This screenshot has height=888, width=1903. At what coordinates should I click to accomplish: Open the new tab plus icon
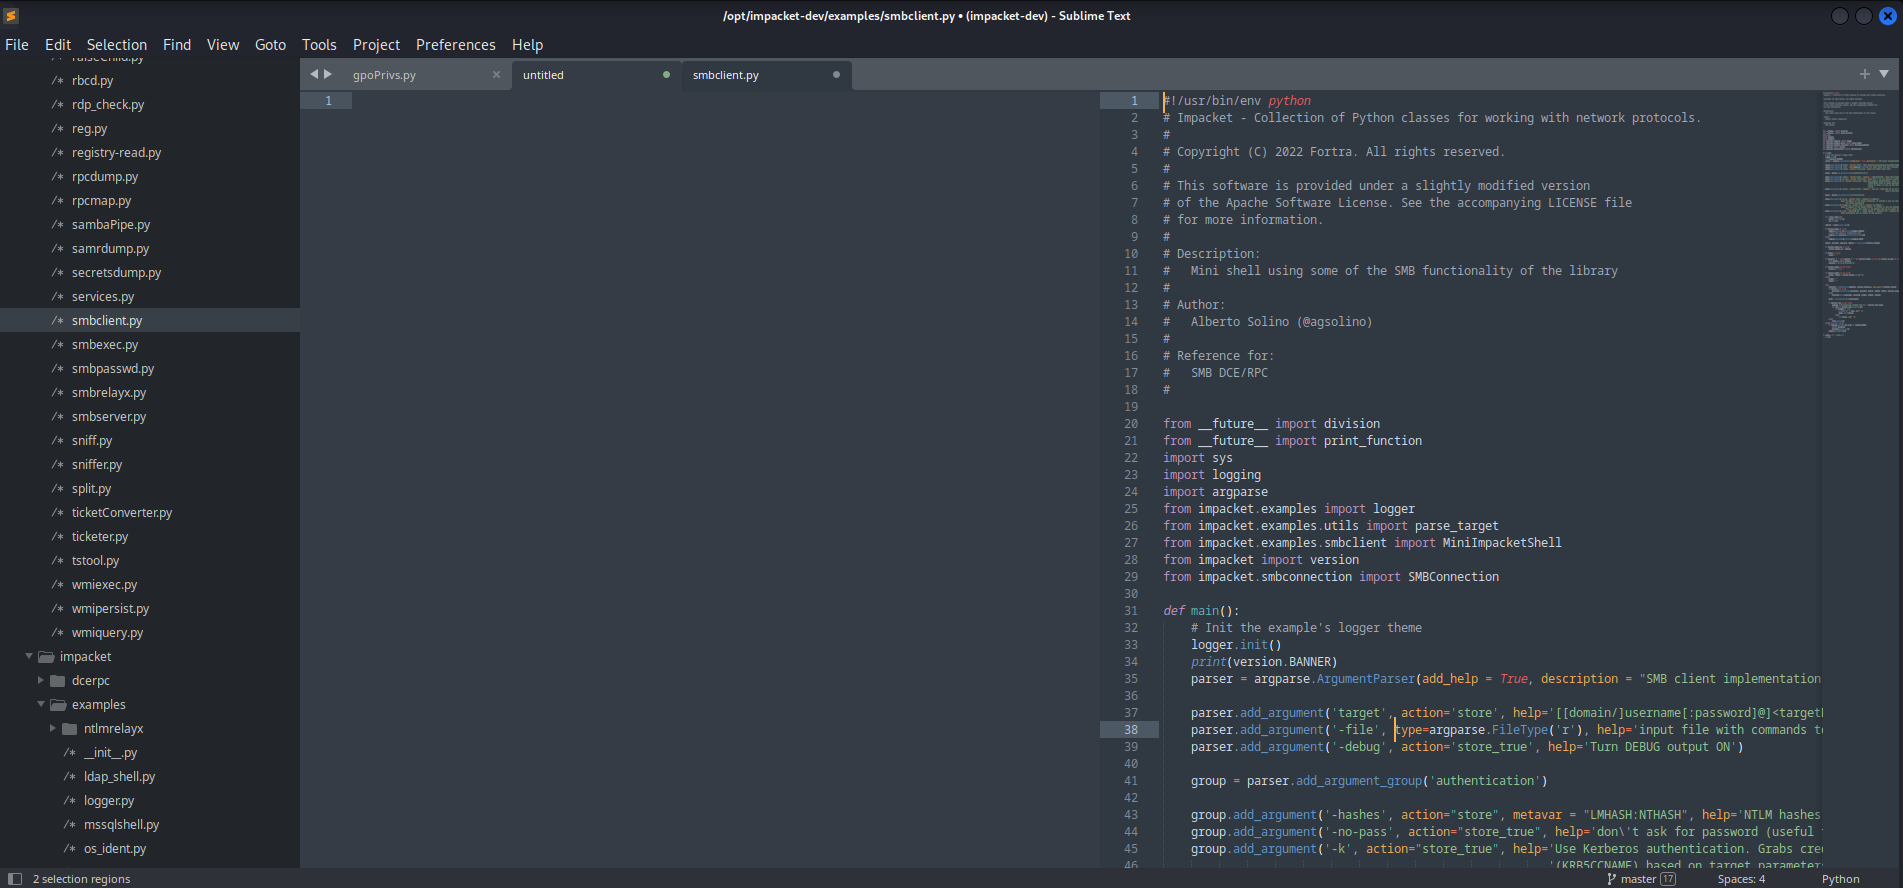[x=1864, y=74]
